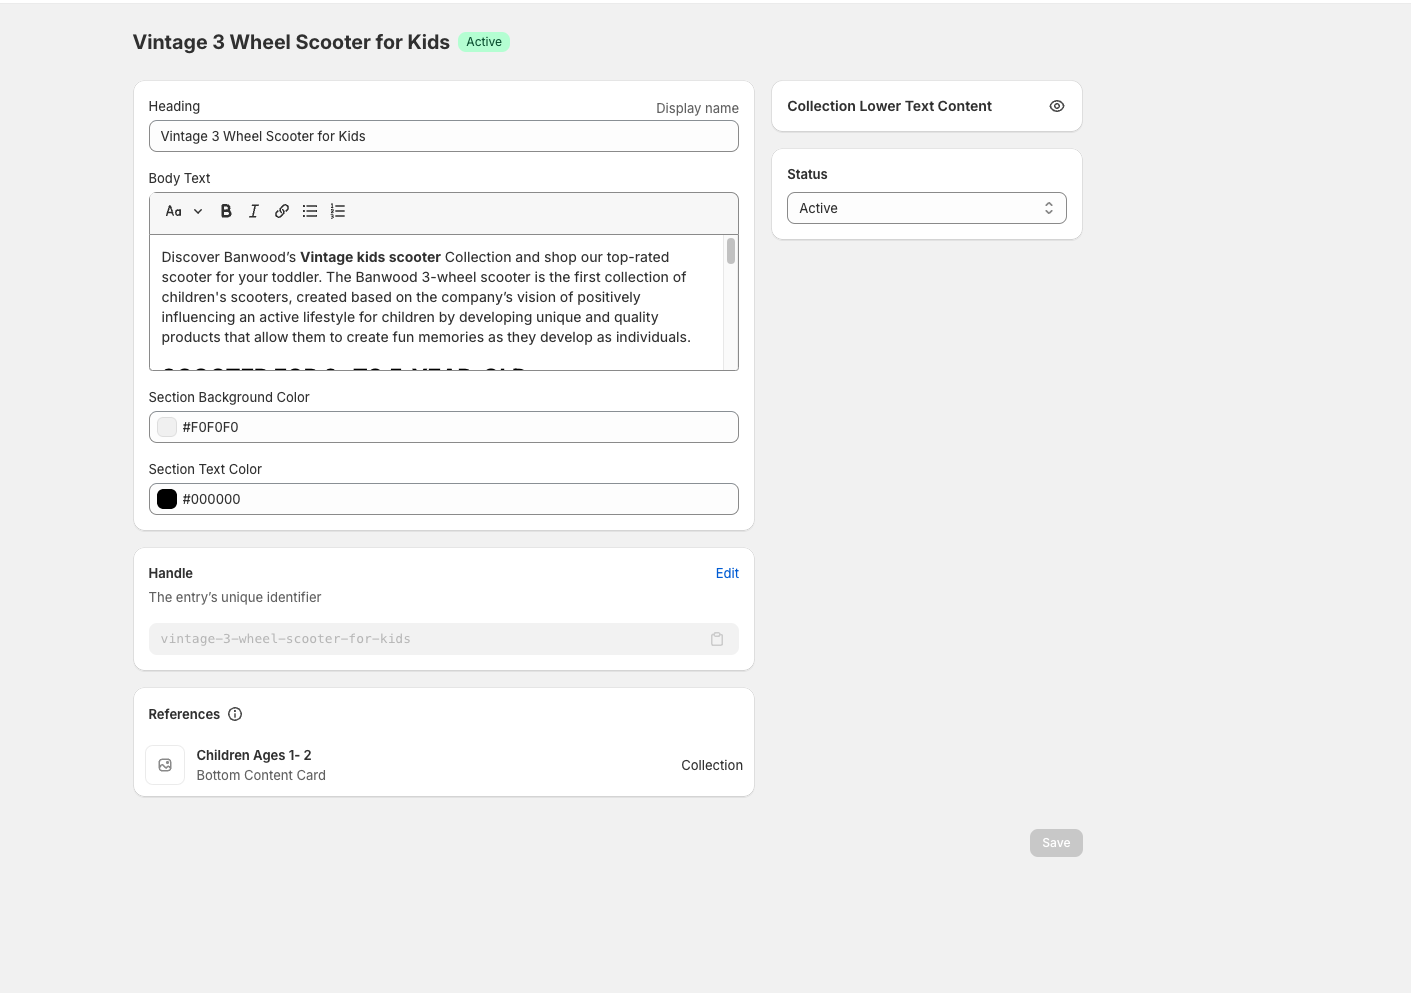Add a numbered list in Body Text
This screenshot has width=1411, height=993.
tap(338, 211)
